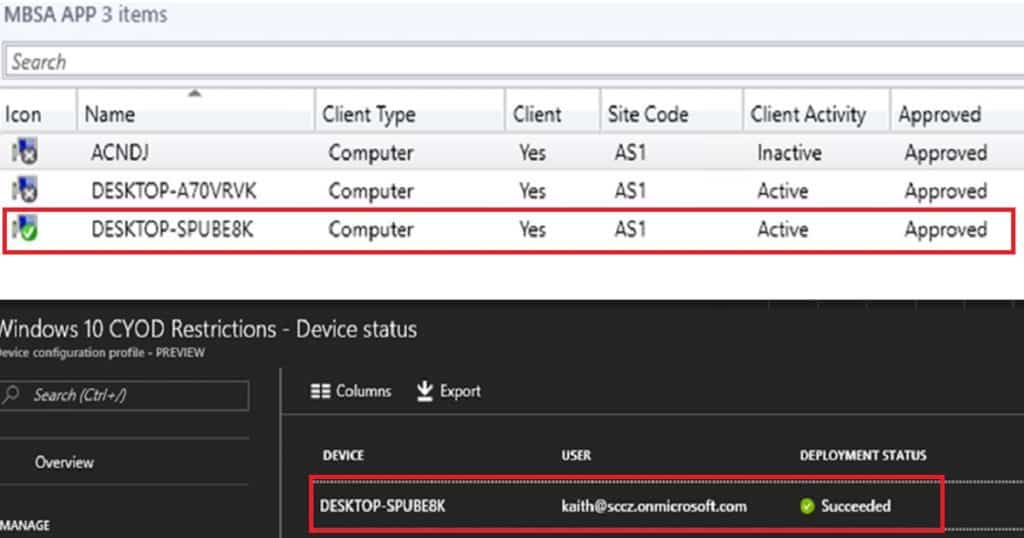Click the kaith@sccz.onmicrosoft.com user entry
The image size is (1024, 538).
[654, 506]
